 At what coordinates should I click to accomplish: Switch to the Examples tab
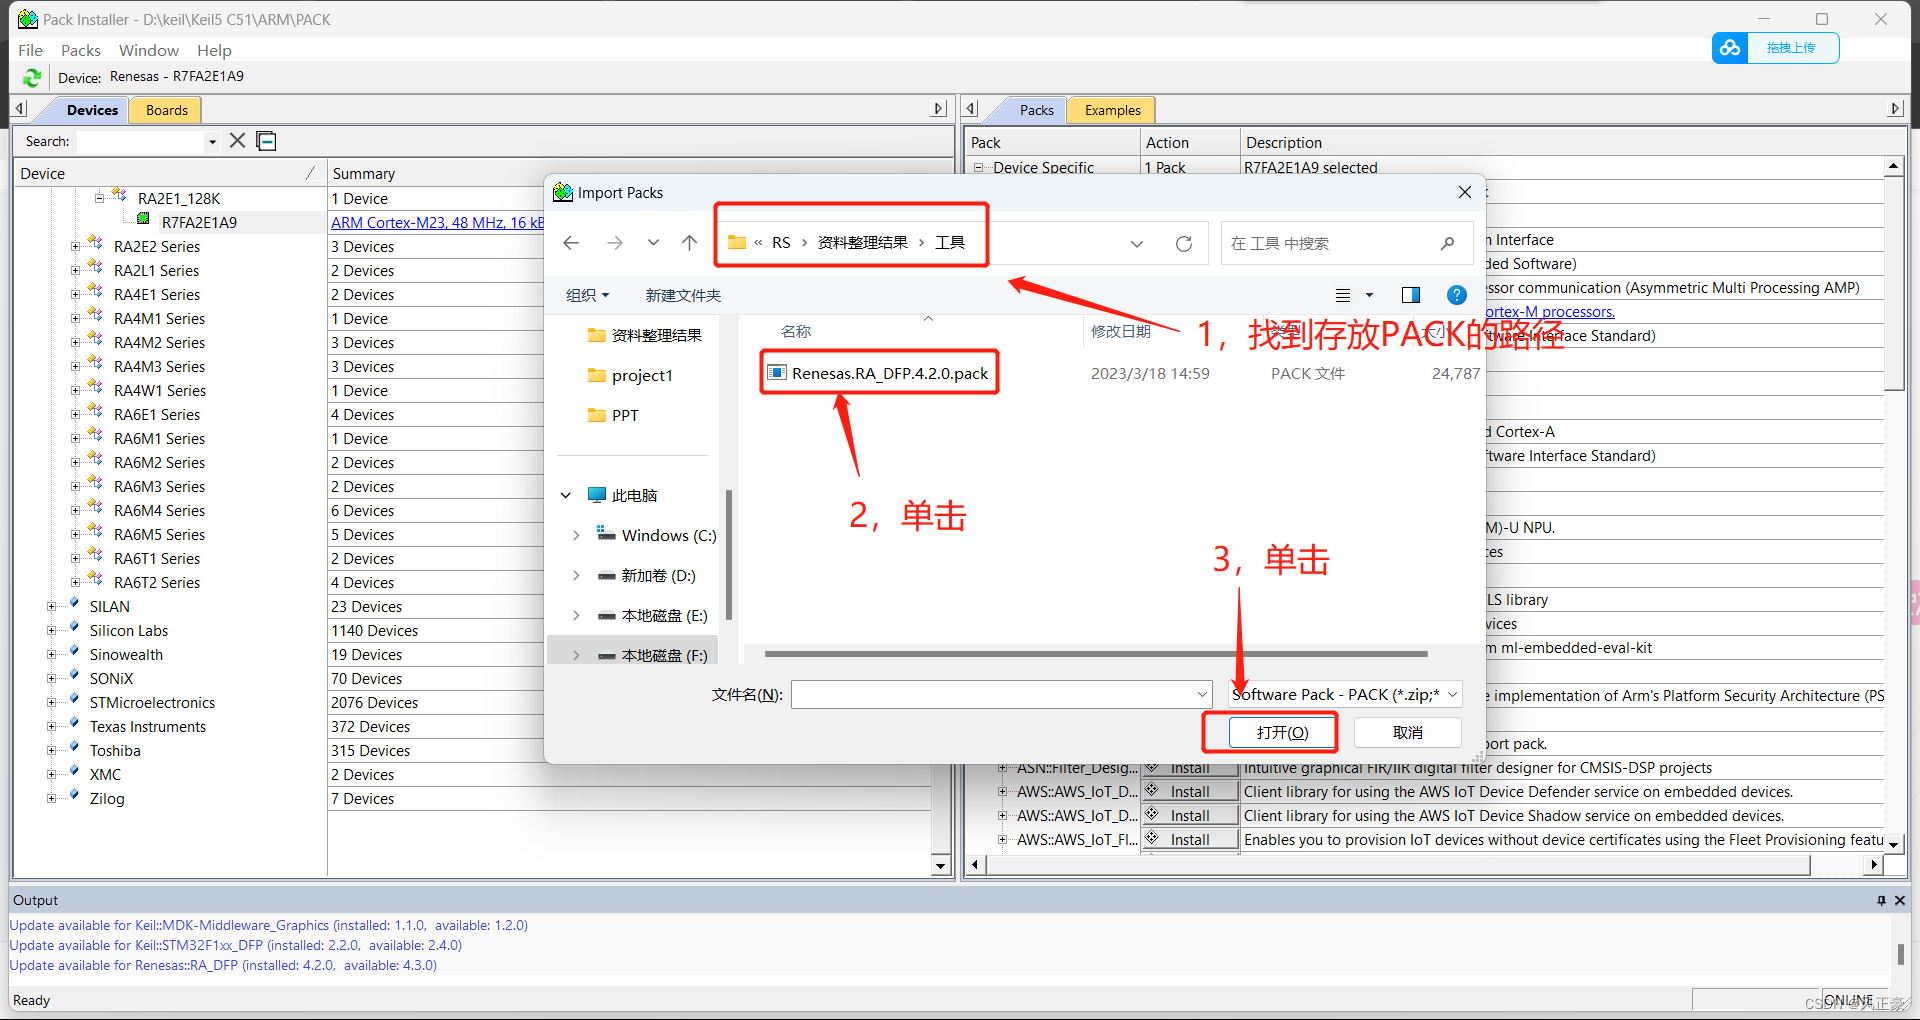[1112, 110]
